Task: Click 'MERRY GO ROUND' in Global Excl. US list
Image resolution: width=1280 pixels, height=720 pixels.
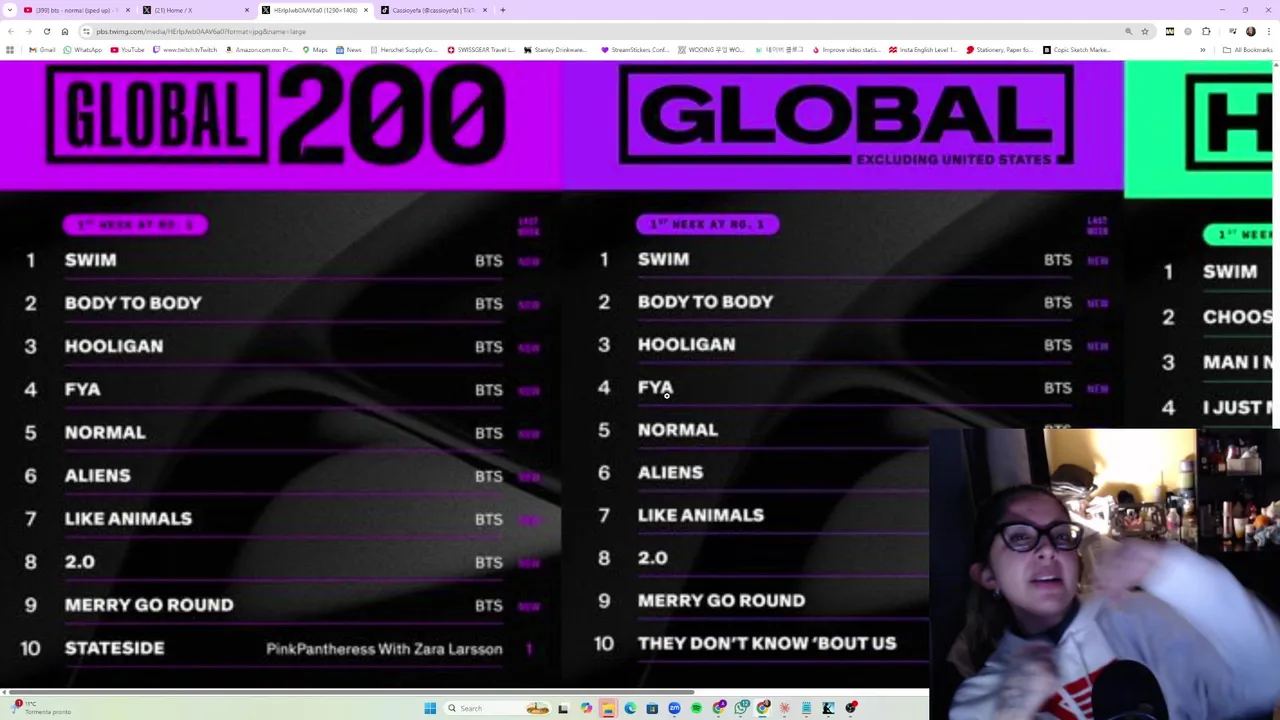Action: click(x=721, y=600)
